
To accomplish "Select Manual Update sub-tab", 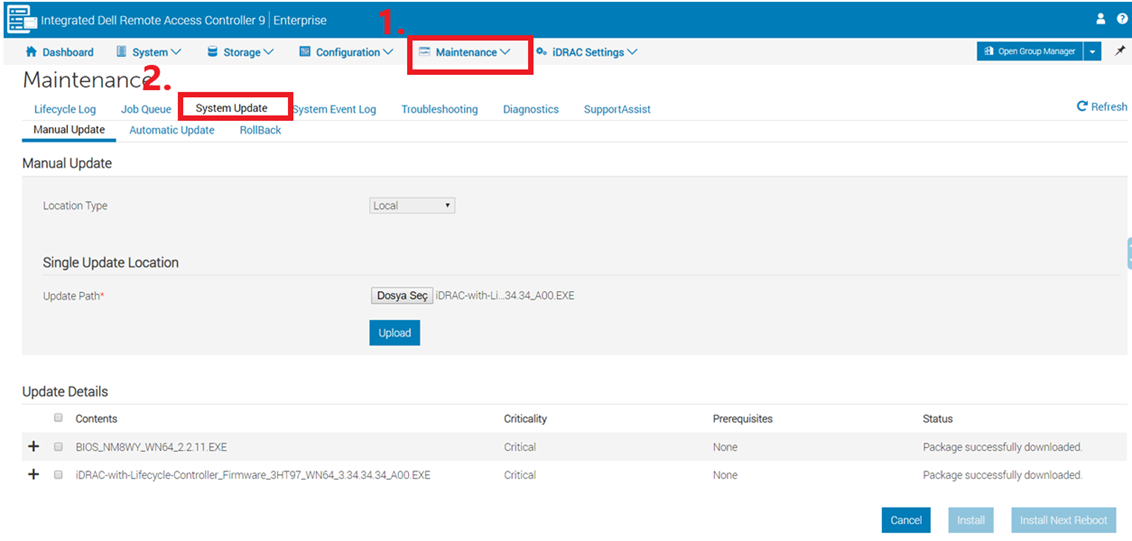I will click(x=69, y=130).
